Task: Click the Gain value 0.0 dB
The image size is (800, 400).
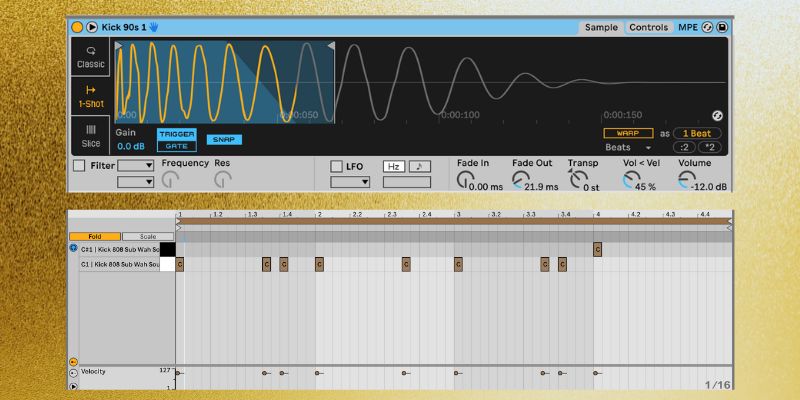Action: [x=131, y=146]
